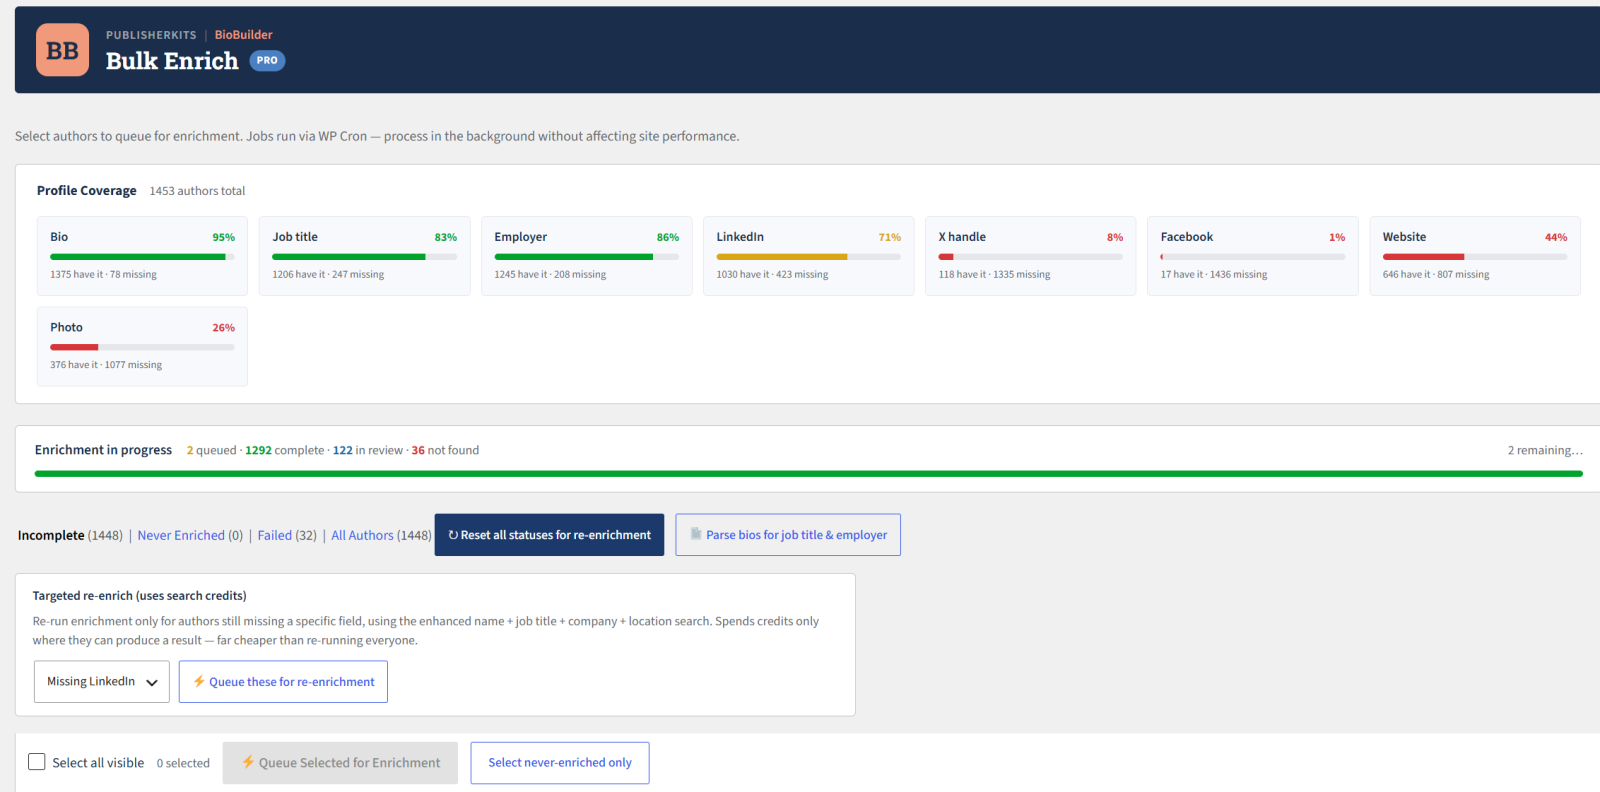Click Reset all statuses for re-enrichment button
Screen dimensions: 1600x792
(x=549, y=535)
